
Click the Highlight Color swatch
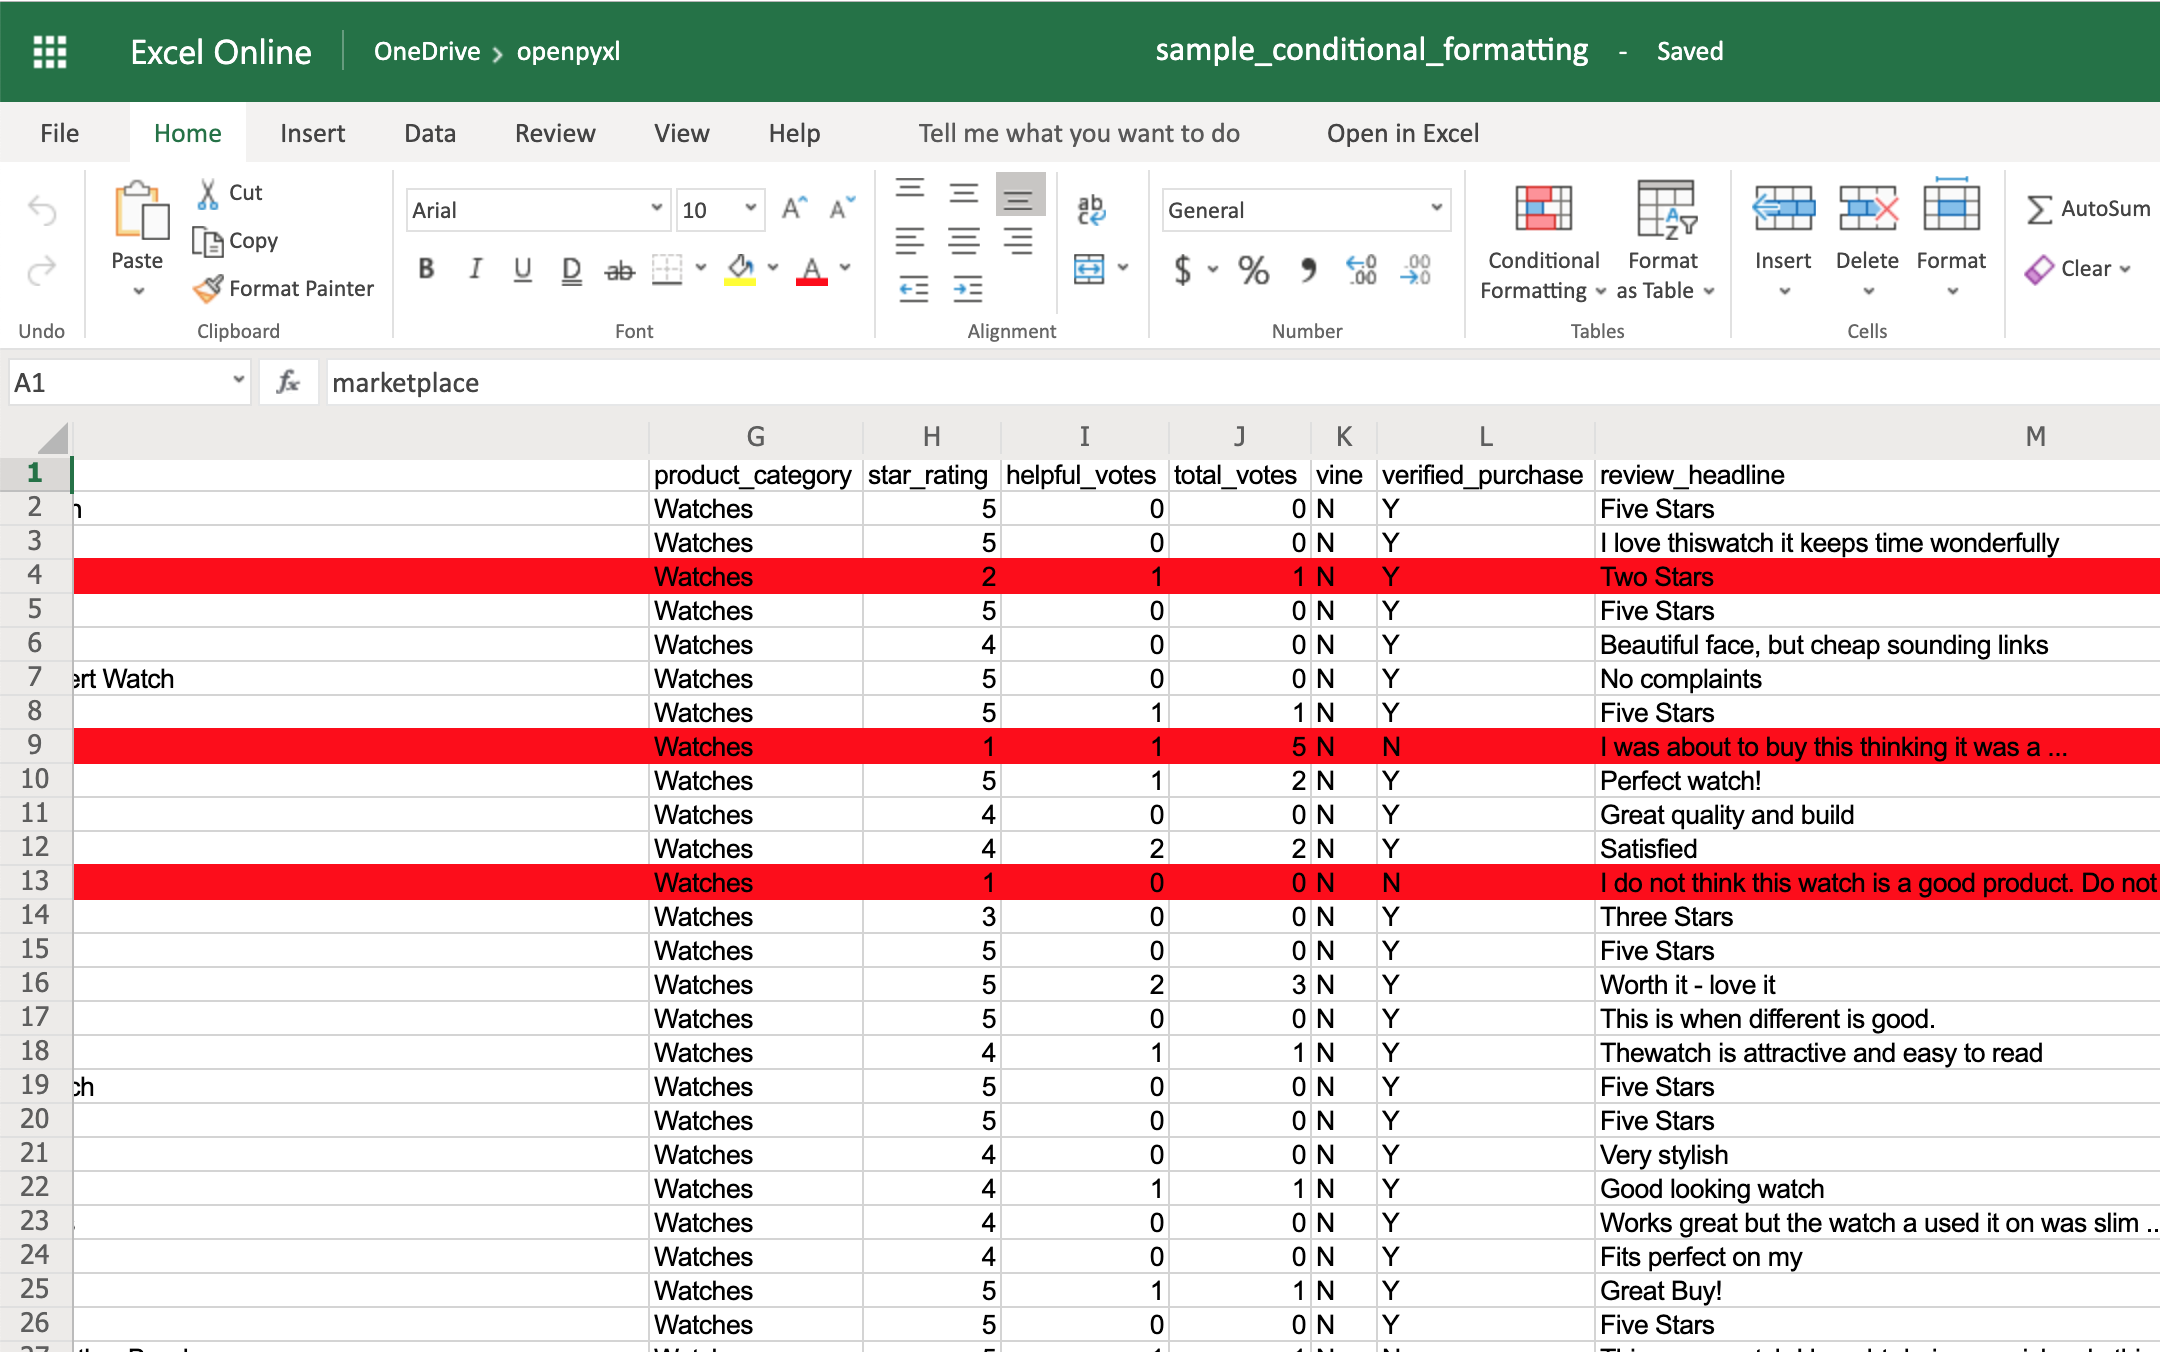click(x=743, y=283)
